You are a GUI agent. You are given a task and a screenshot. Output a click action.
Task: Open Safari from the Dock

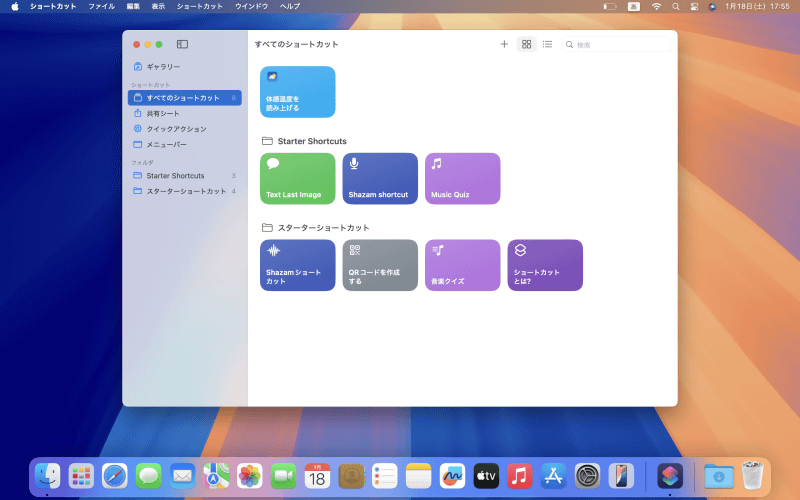(115, 476)
